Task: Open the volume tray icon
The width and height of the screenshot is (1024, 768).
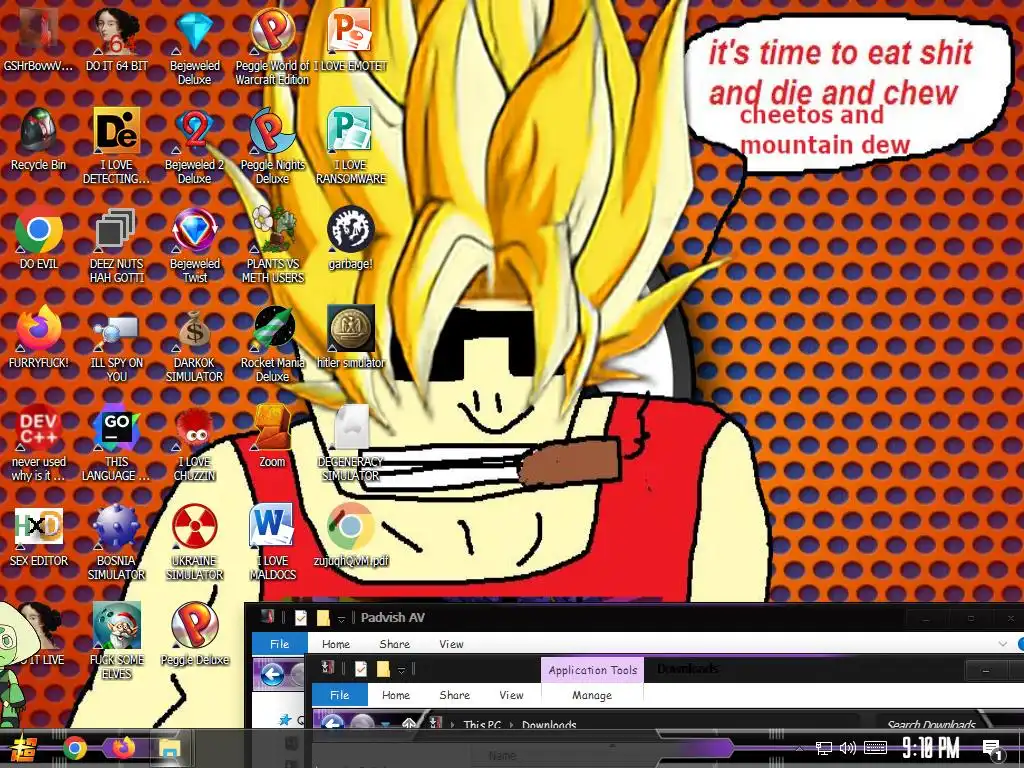Action: [x=848, y=748]
